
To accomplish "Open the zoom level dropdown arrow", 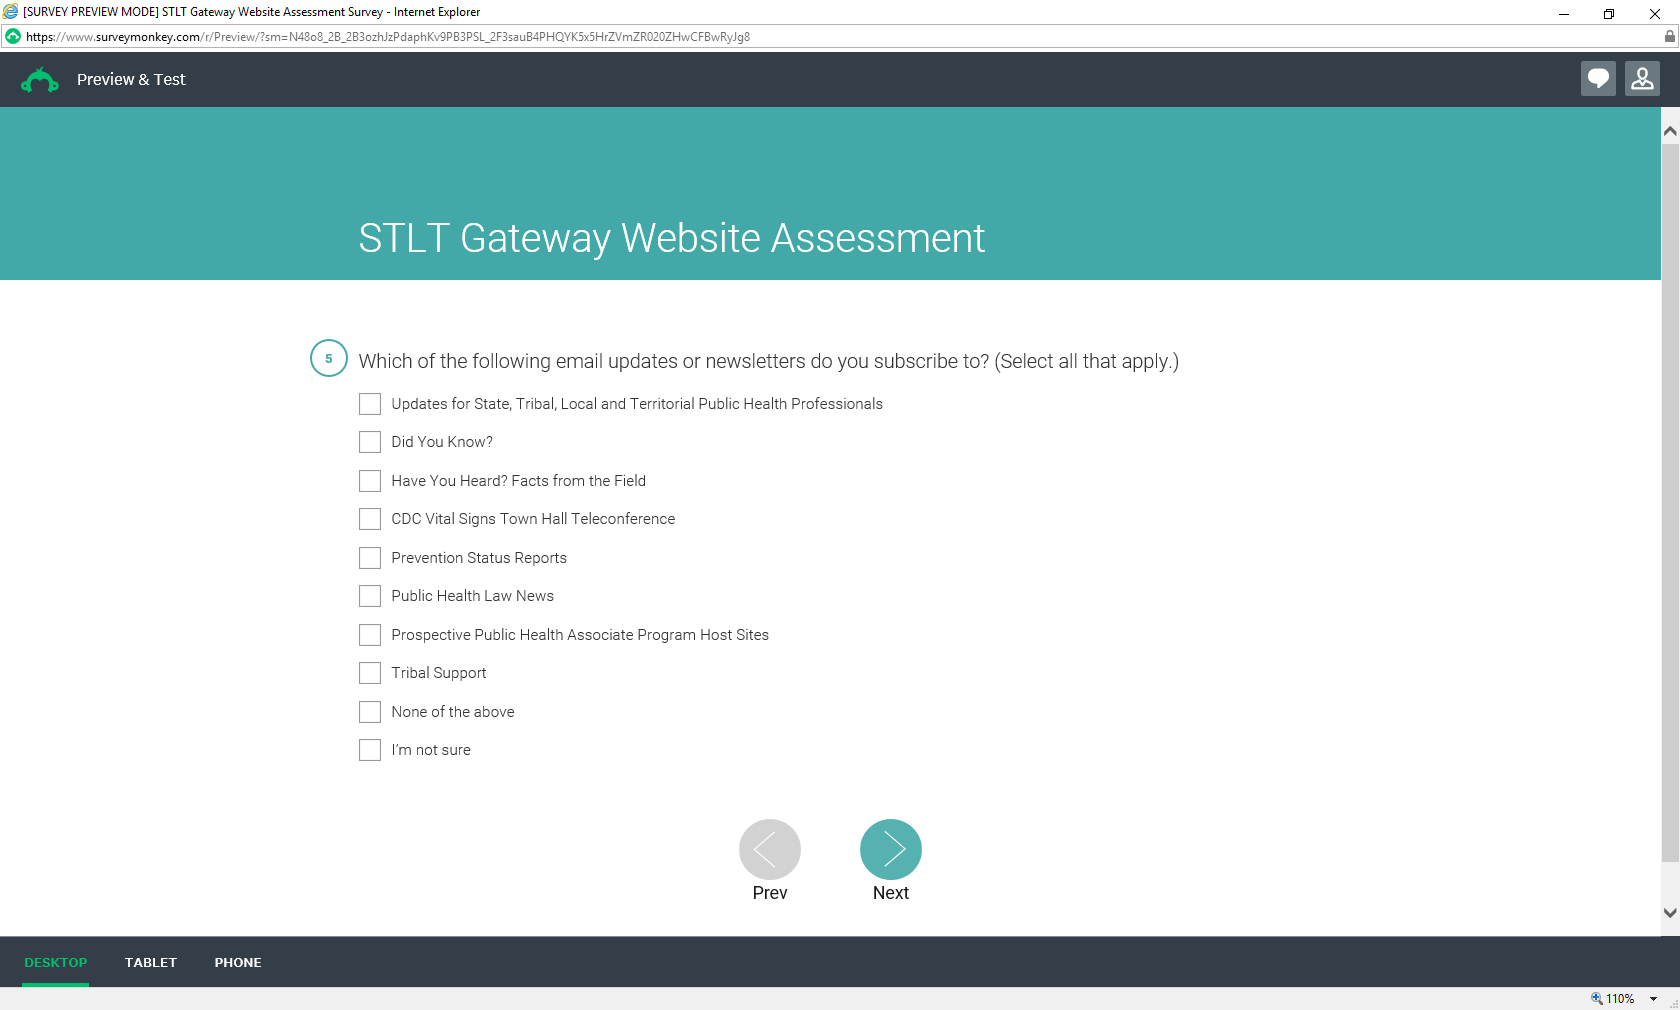I will [x=1654, y=999].
